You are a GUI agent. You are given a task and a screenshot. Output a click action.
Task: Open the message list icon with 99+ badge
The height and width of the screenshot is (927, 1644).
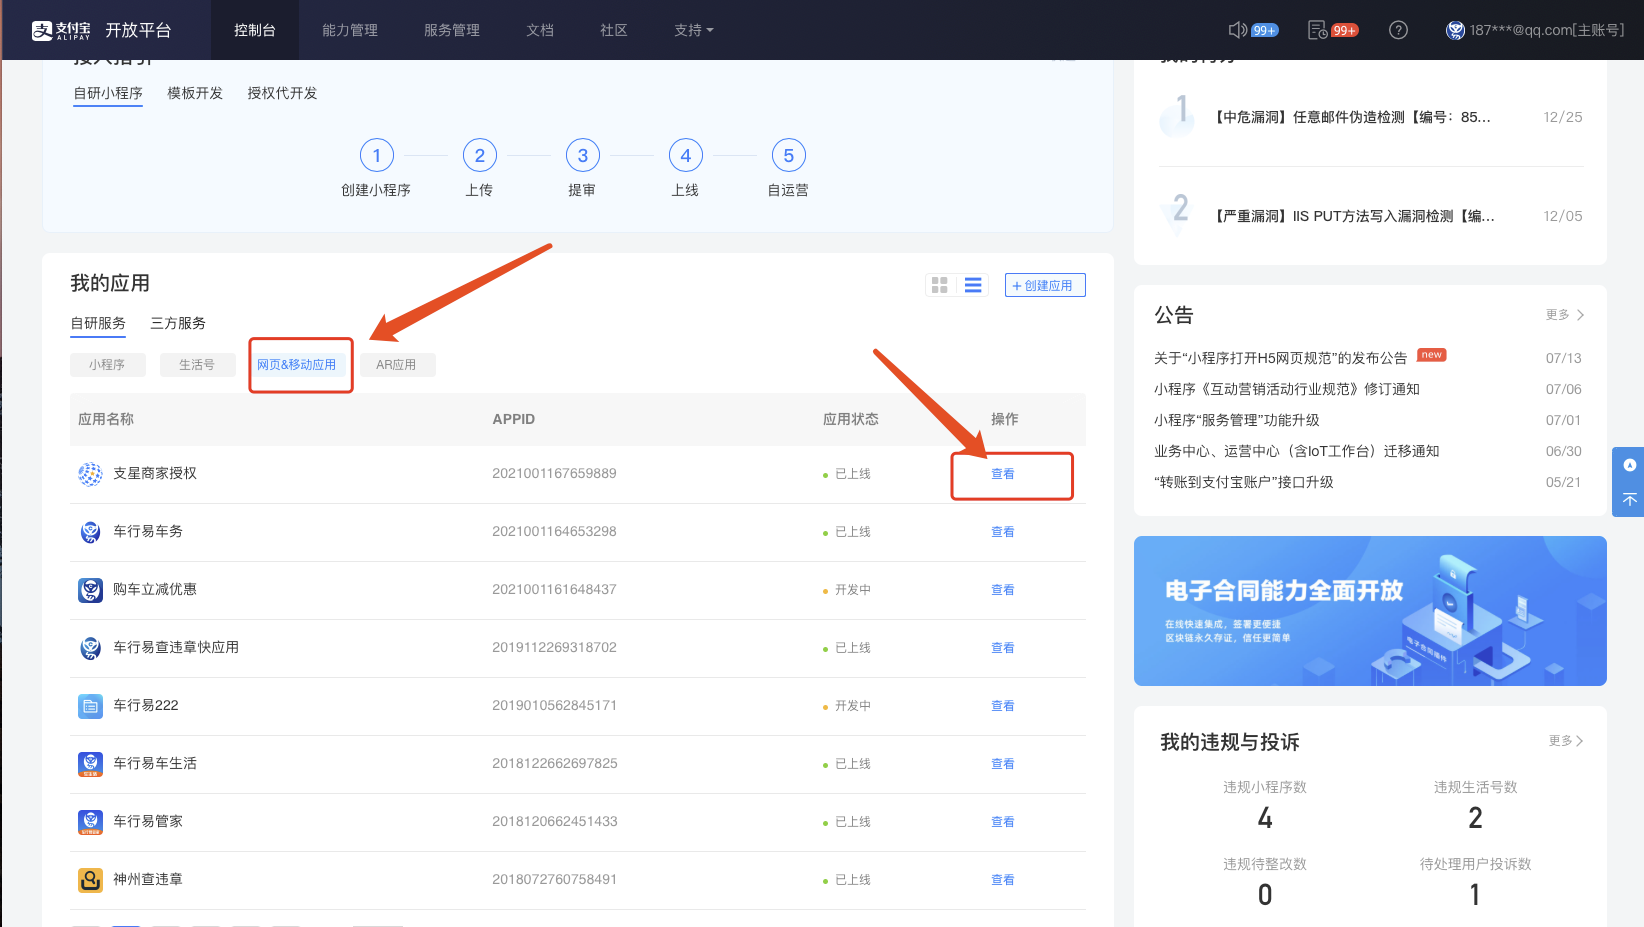point(1318,30)
